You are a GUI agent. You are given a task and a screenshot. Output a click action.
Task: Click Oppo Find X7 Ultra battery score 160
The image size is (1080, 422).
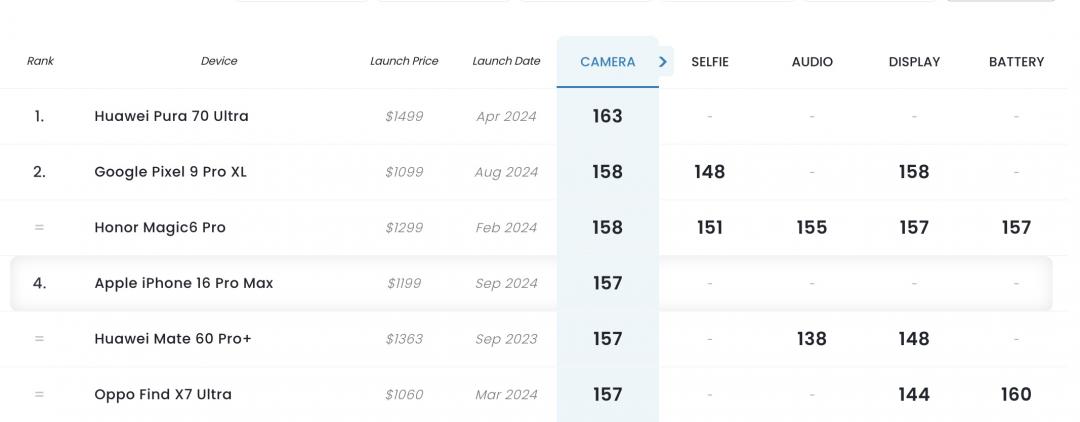pos(1016,395)
